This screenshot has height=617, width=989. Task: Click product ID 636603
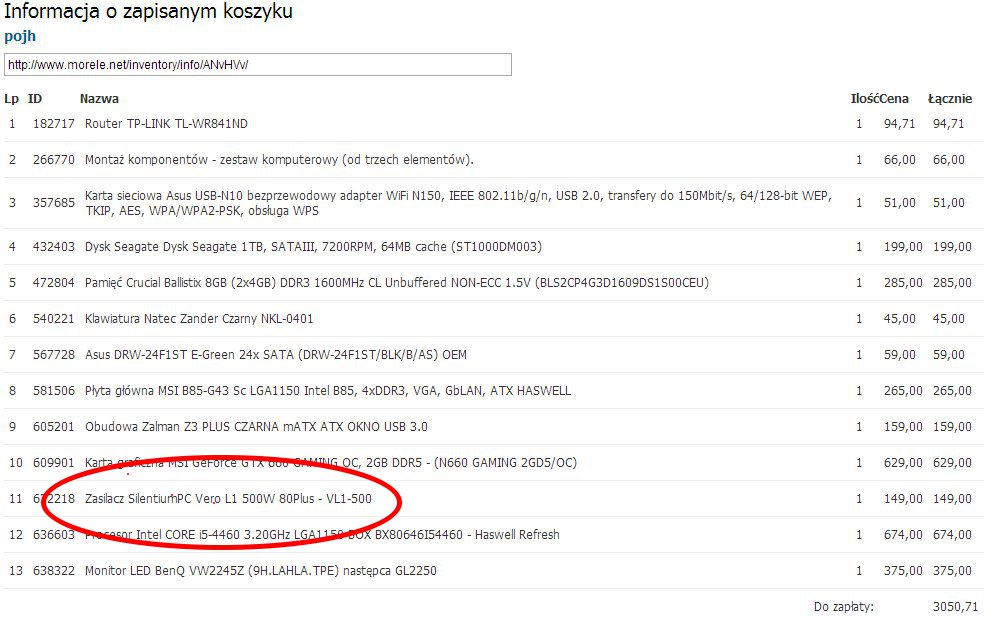point(54,534)
